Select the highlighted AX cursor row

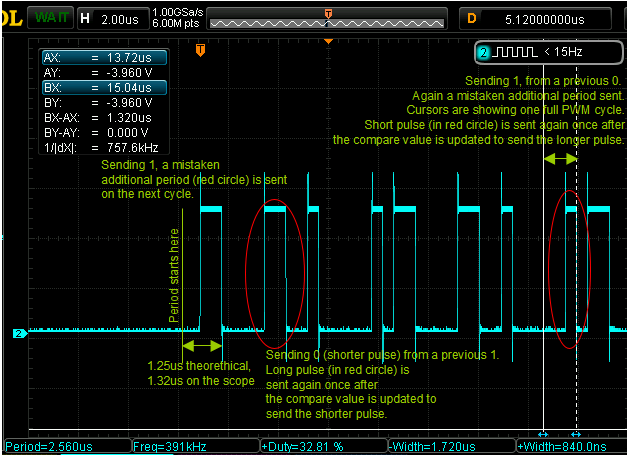(103, 59)
